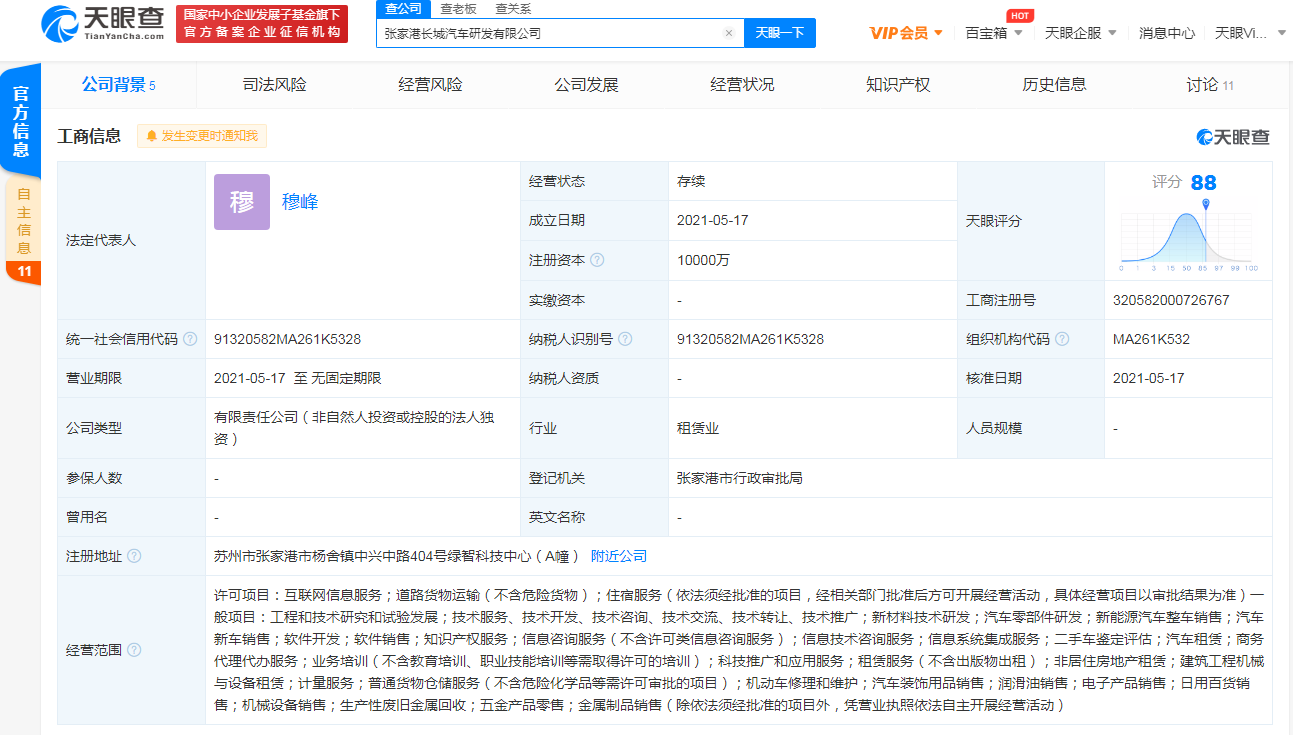Expand the VIP会员 dropdown

point(906,33)
